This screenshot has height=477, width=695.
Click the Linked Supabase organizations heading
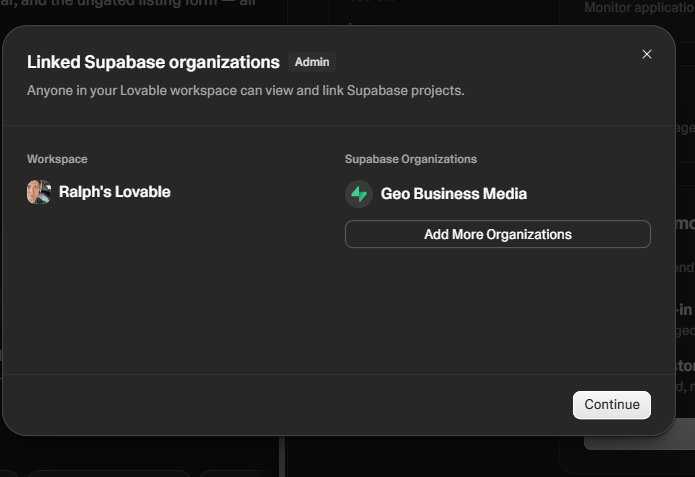(x=153, y=62)
